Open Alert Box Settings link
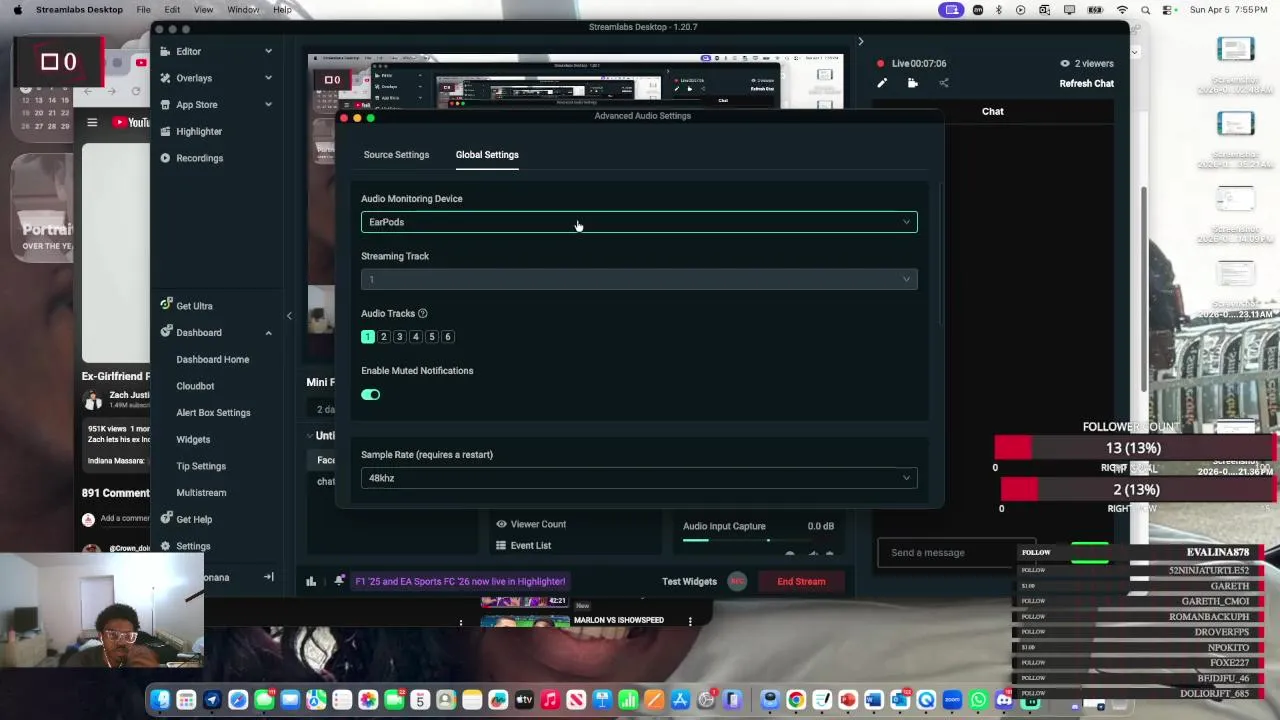 click(x=213, y=413)
